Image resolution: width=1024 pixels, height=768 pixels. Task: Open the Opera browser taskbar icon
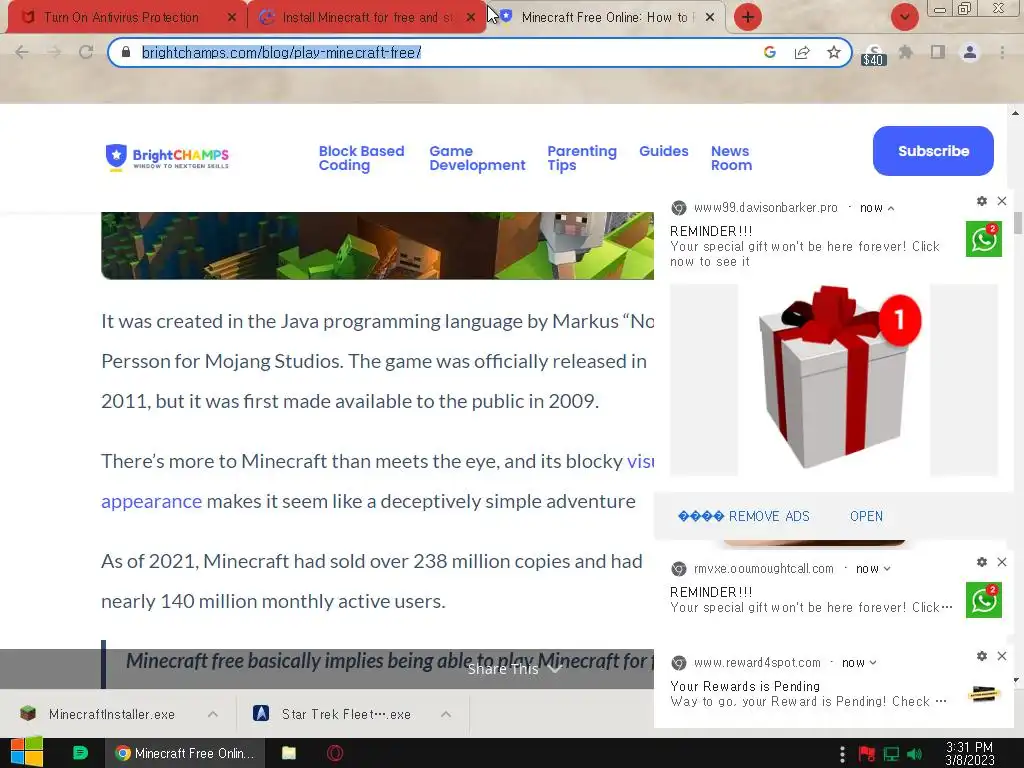click(x=335, y=753)
